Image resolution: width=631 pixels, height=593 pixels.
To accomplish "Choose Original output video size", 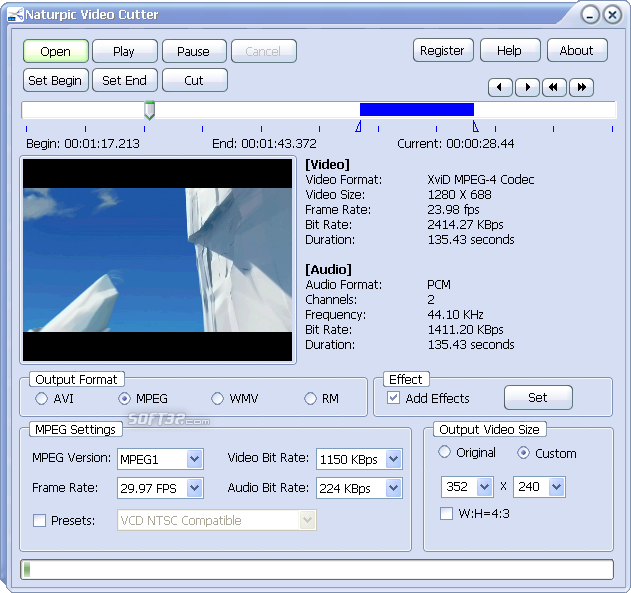I will [444, 452].
